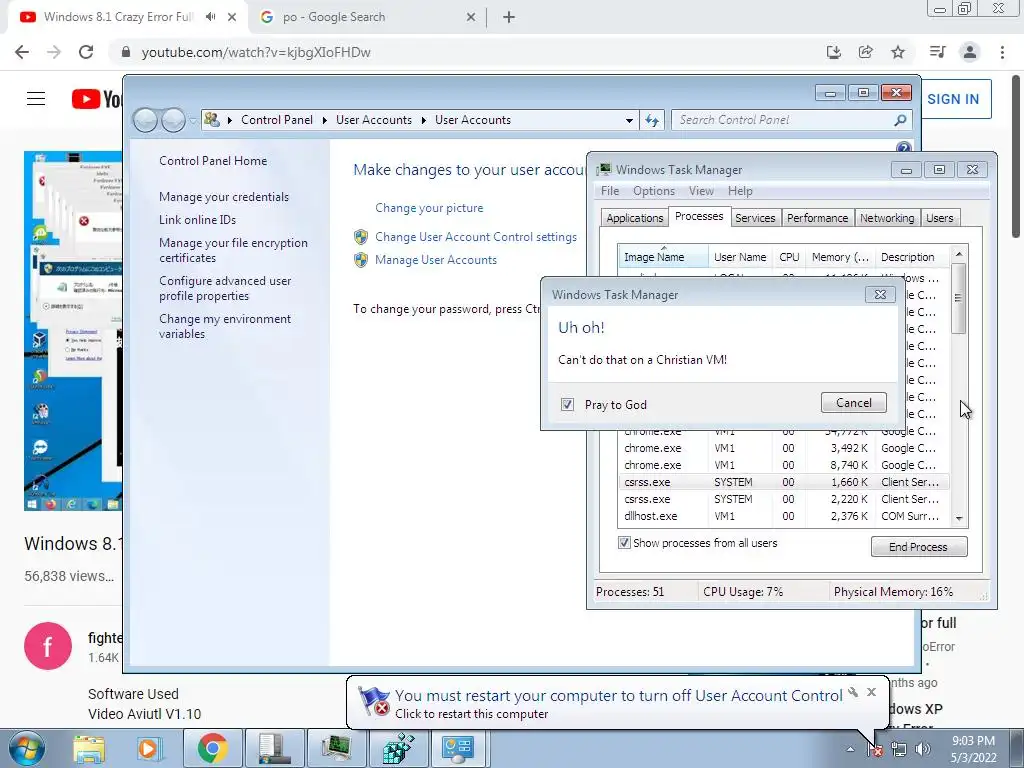This screenshot has width=1024, height=768.
Task: Reload the YouTube page
Action: (86, 52)
